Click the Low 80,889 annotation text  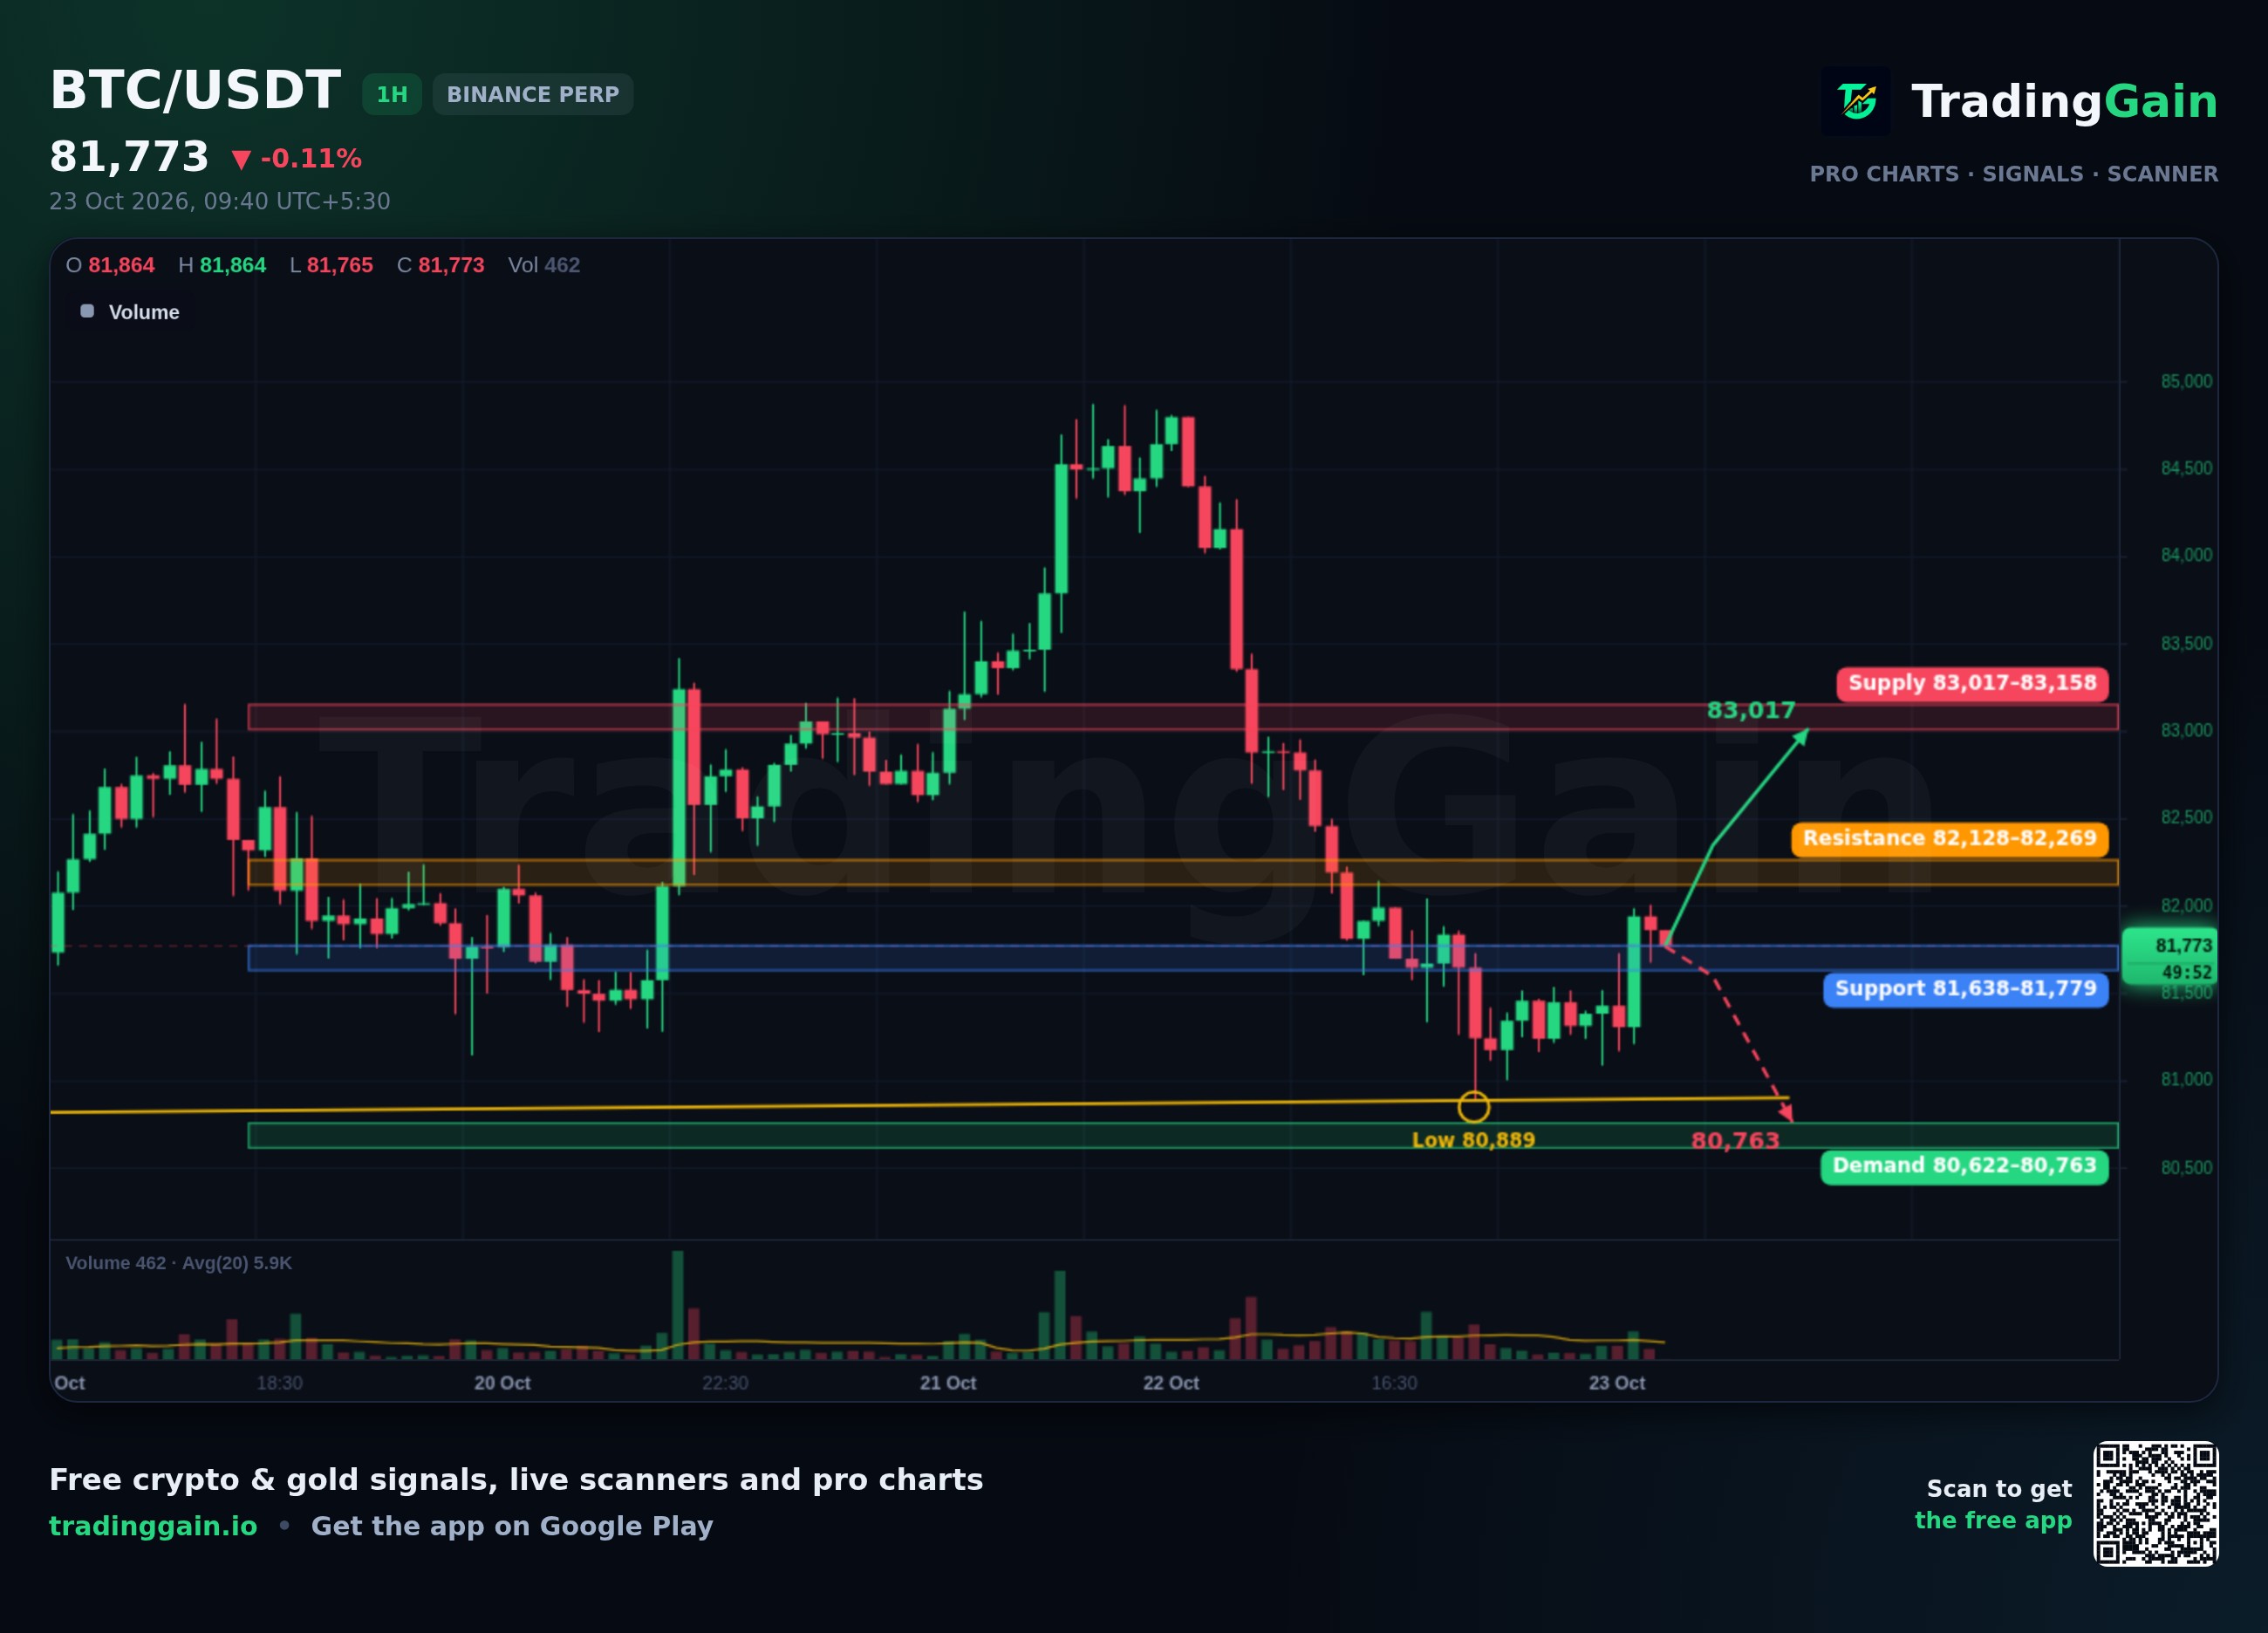coord(1473,1139)
